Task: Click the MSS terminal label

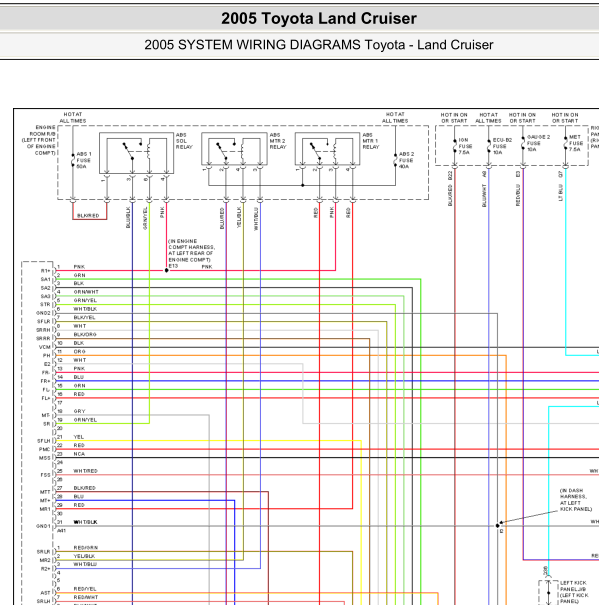Action: (45, 458)
